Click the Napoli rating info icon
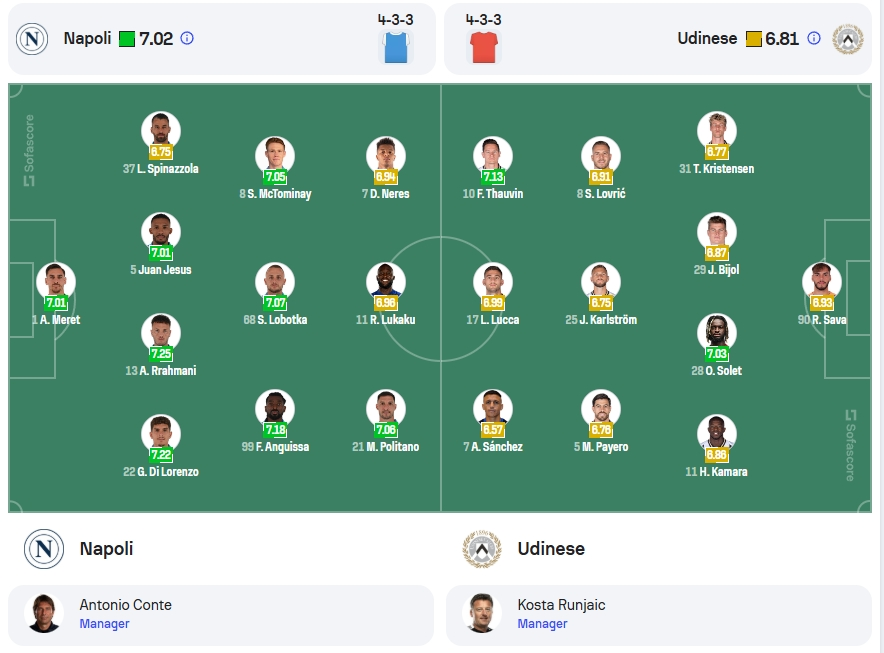The height and width of the screenshot is (653, 884). 187,38
